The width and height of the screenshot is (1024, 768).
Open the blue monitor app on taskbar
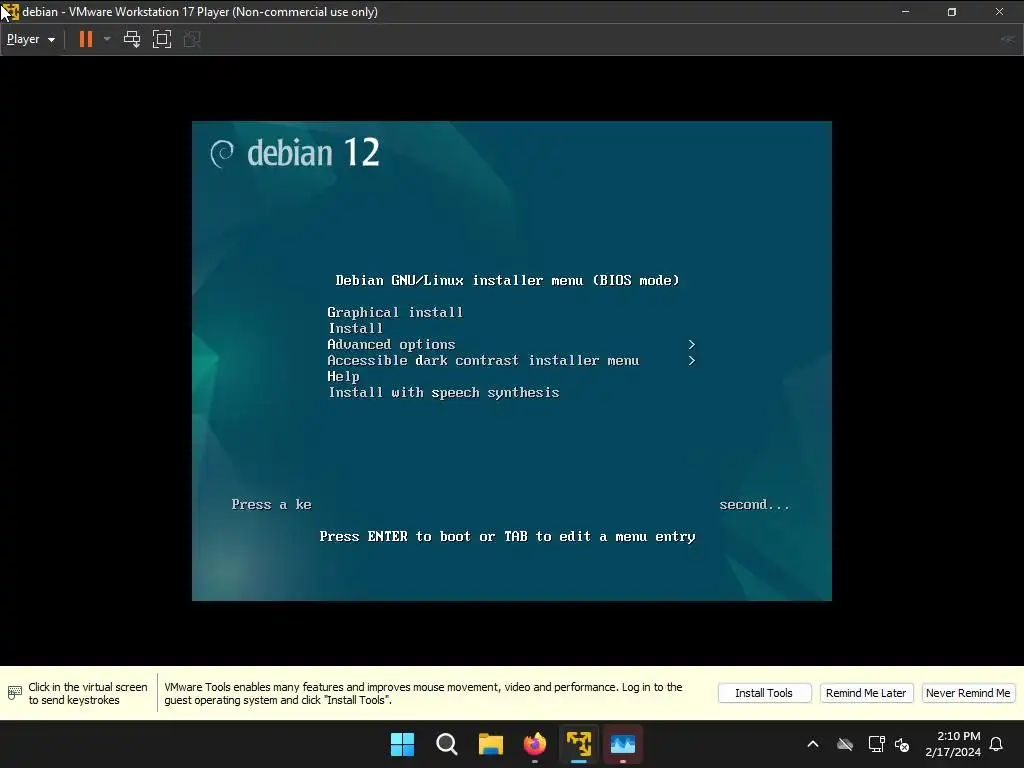click(623, 744)
